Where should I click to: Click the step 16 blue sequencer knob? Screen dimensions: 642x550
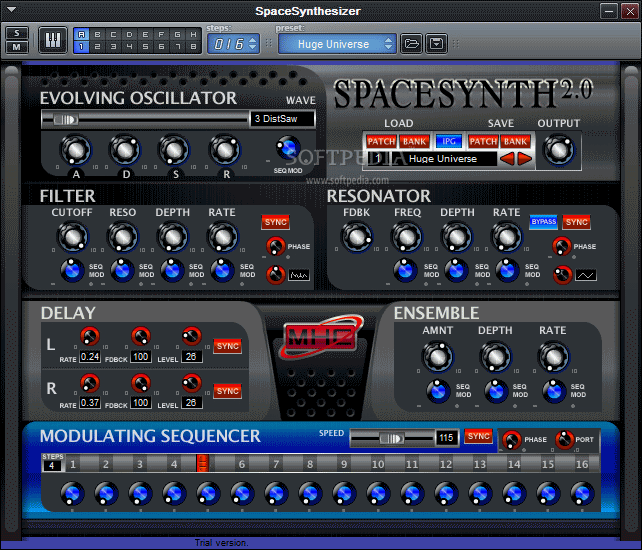pyautogui.click(x=583, y=493)
